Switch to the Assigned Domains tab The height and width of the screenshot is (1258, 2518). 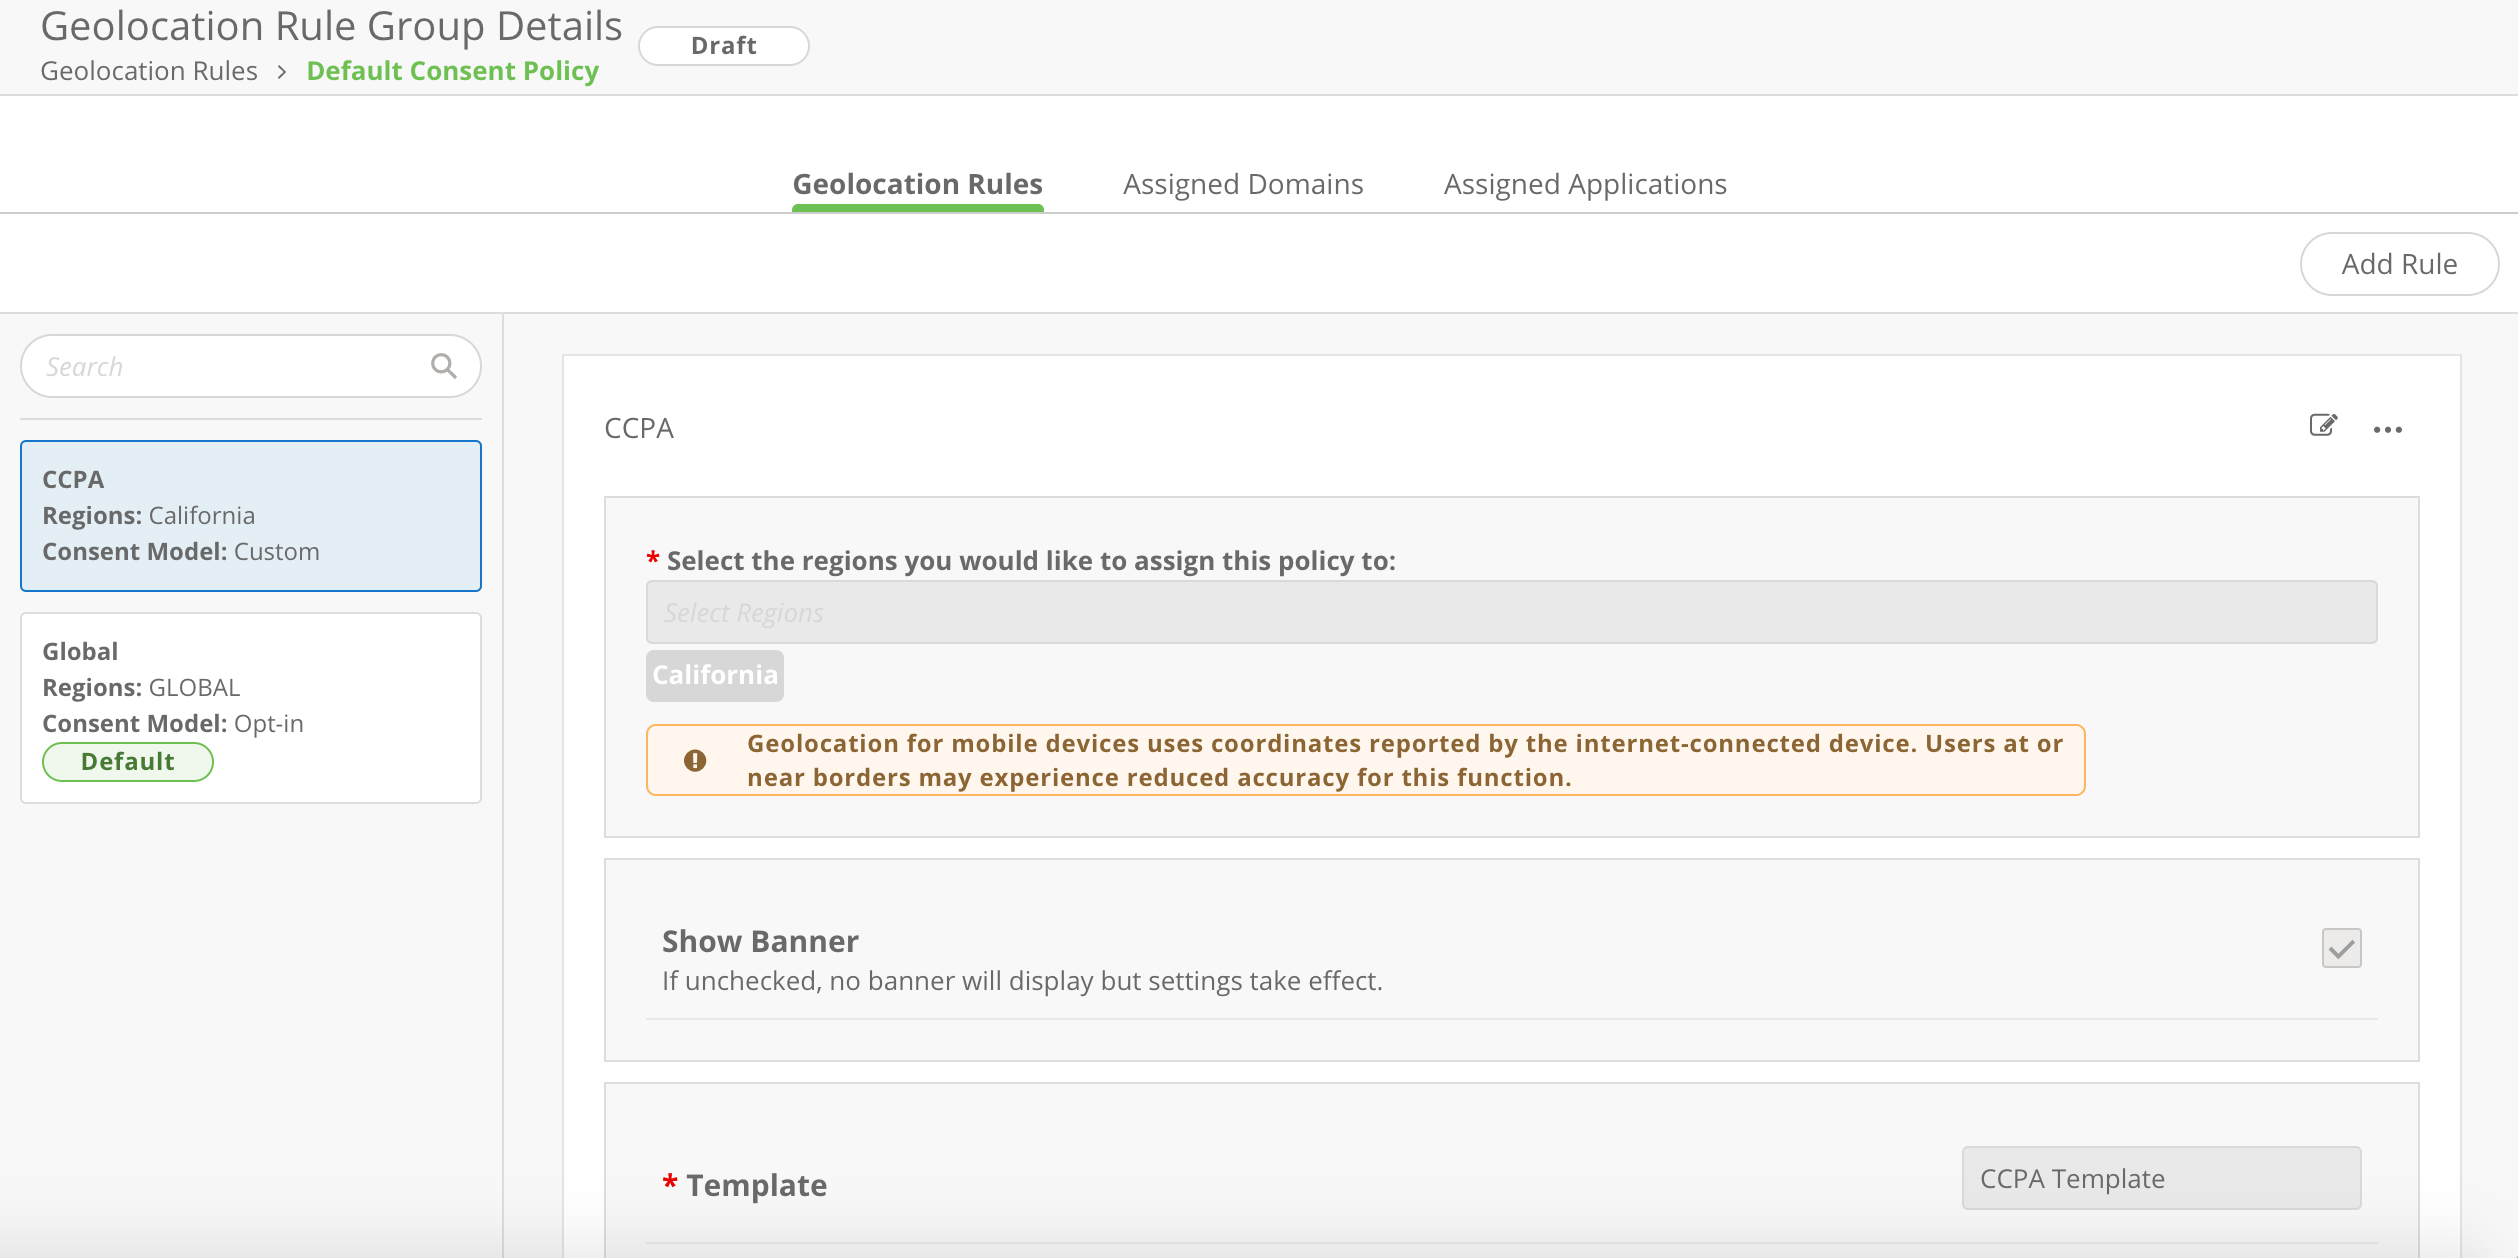[1243, 184]
